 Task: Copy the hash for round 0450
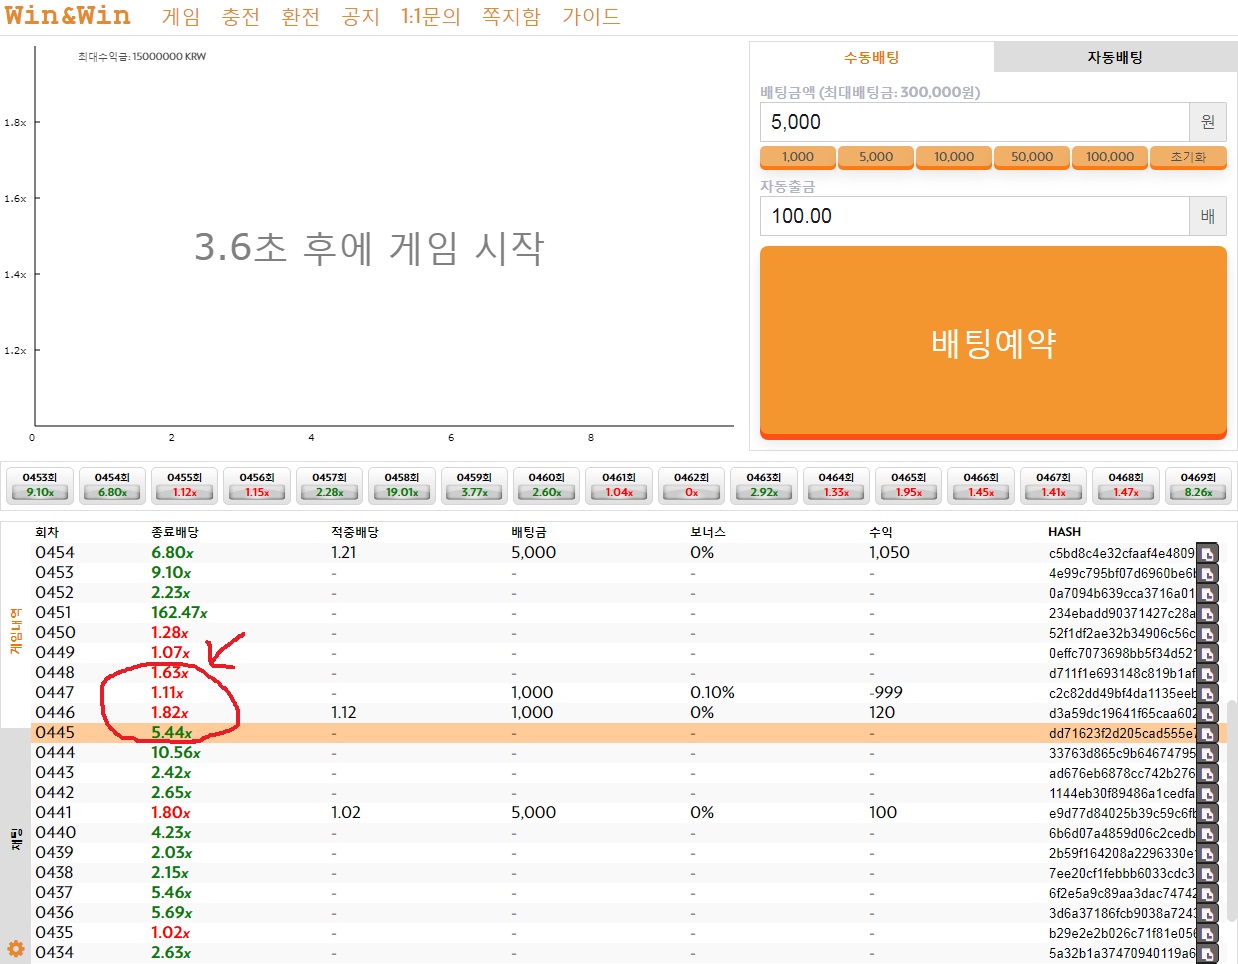(1207, 634)
